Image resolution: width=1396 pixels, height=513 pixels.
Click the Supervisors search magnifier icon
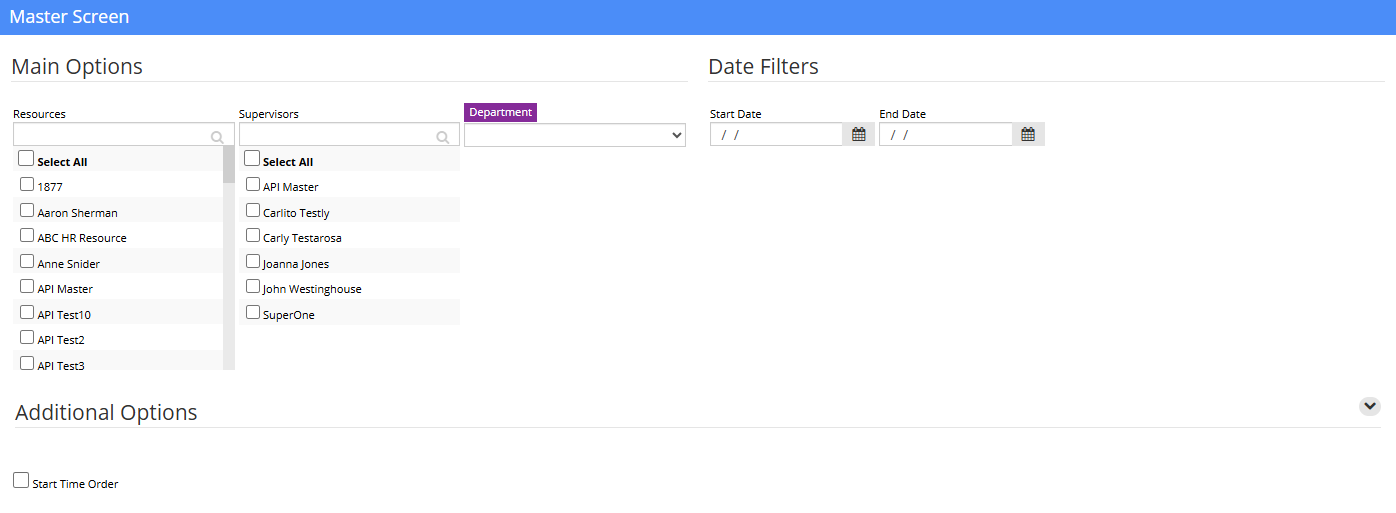[443, 137]
